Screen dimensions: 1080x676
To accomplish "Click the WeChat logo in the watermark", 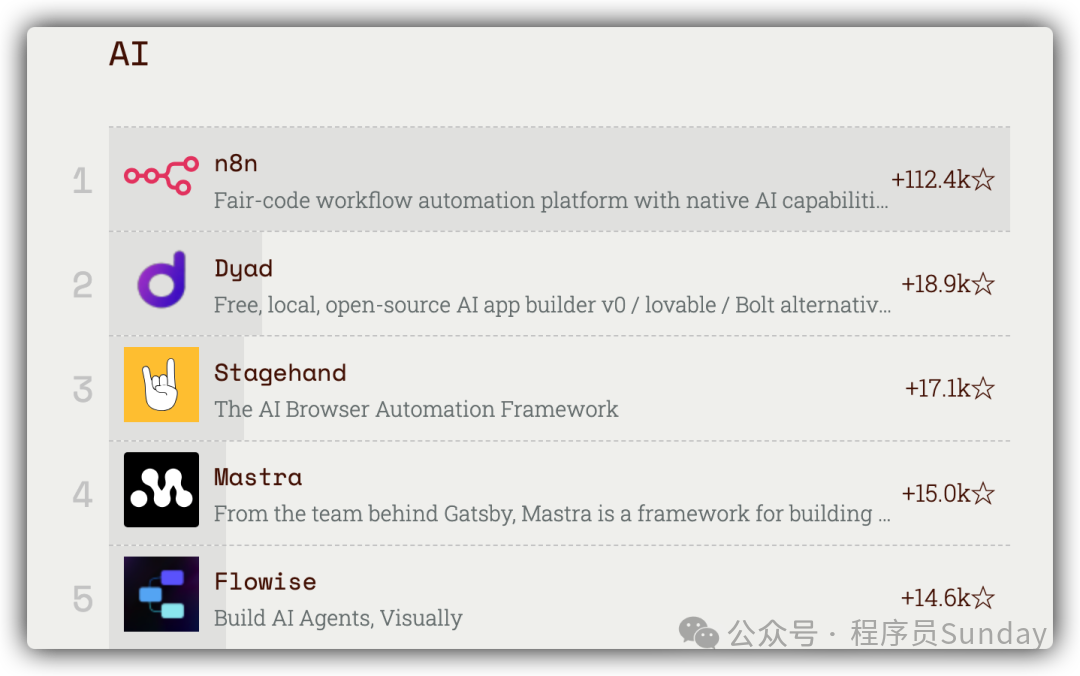I will pos(698,633).
